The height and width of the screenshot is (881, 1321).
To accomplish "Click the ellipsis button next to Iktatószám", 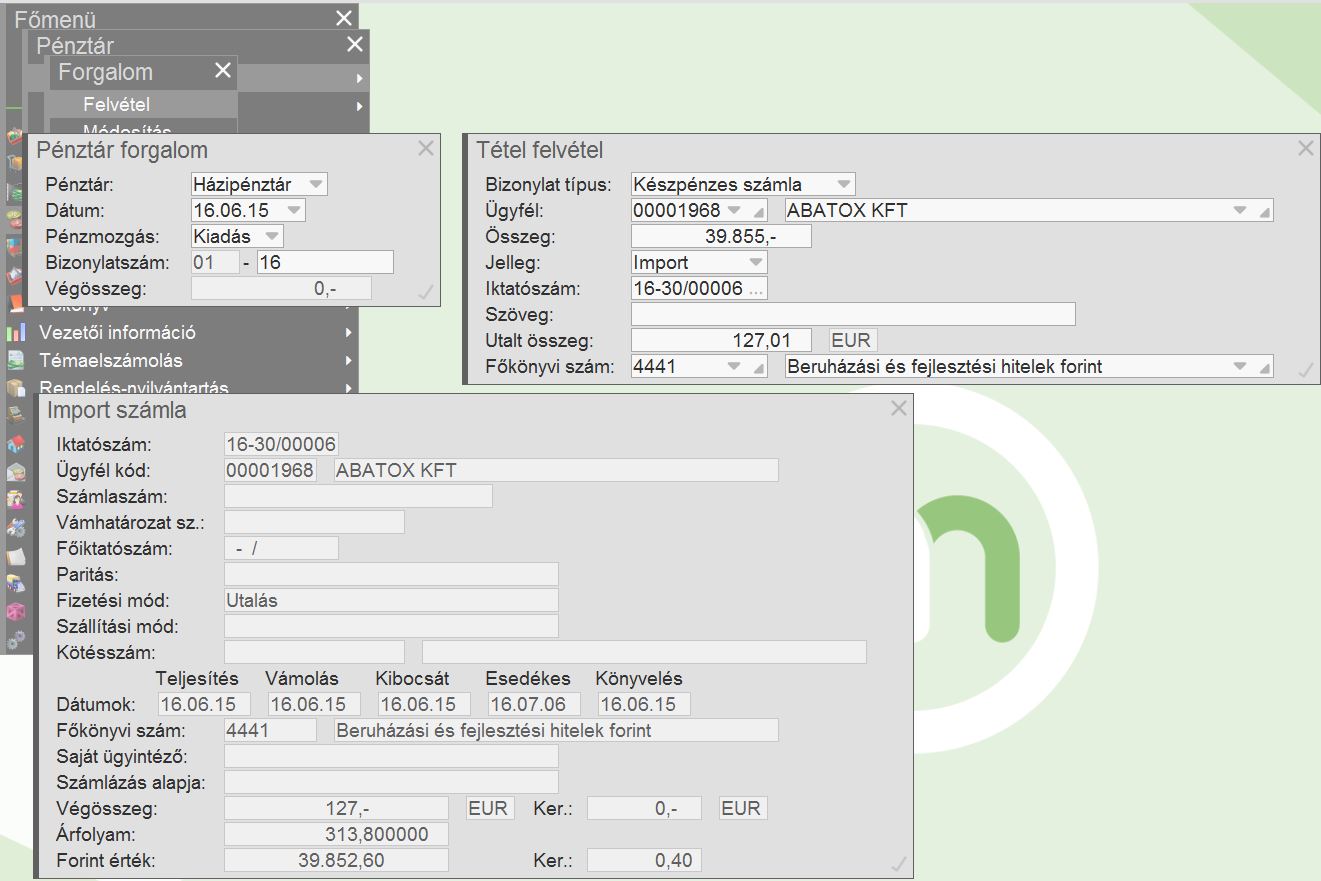I will click(756, 289).
